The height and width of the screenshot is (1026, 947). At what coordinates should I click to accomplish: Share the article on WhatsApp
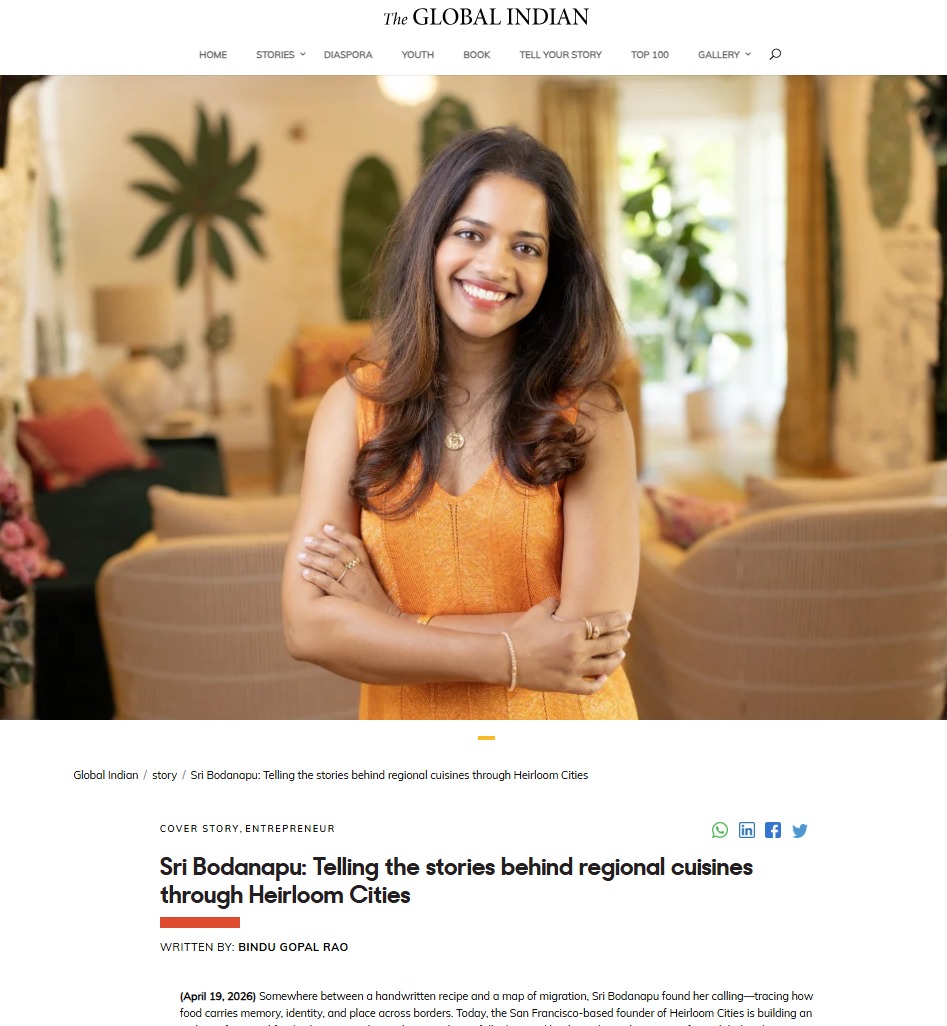tap(719, 830)
